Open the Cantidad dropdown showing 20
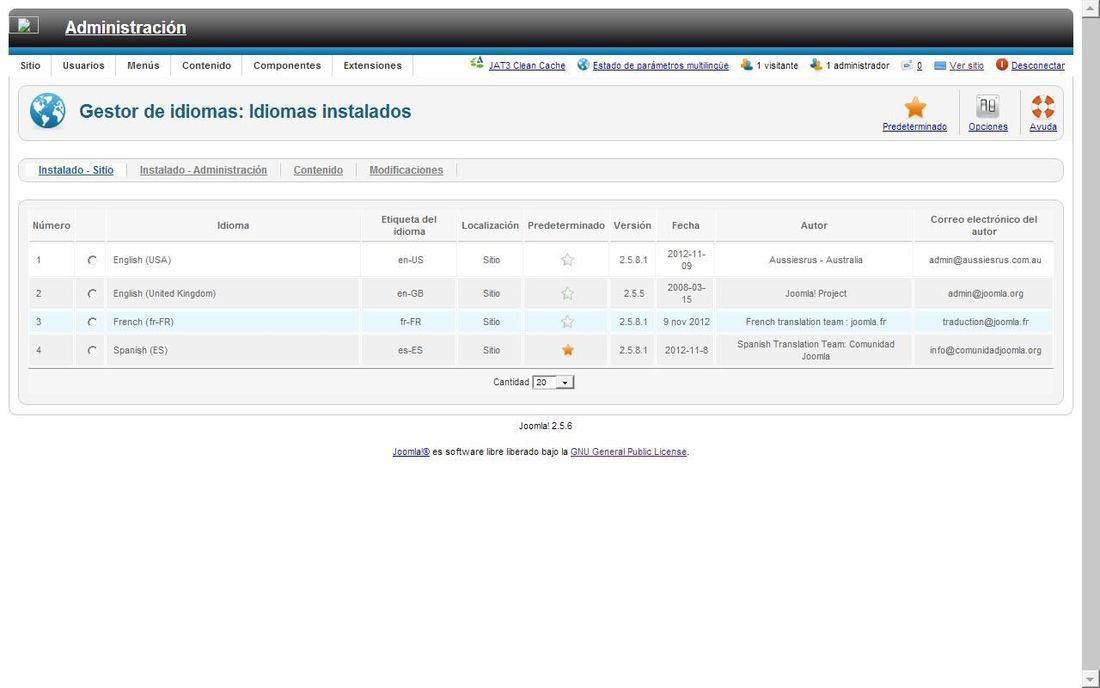The height and width of the screenshot is (688, 1100). point(553,382)
